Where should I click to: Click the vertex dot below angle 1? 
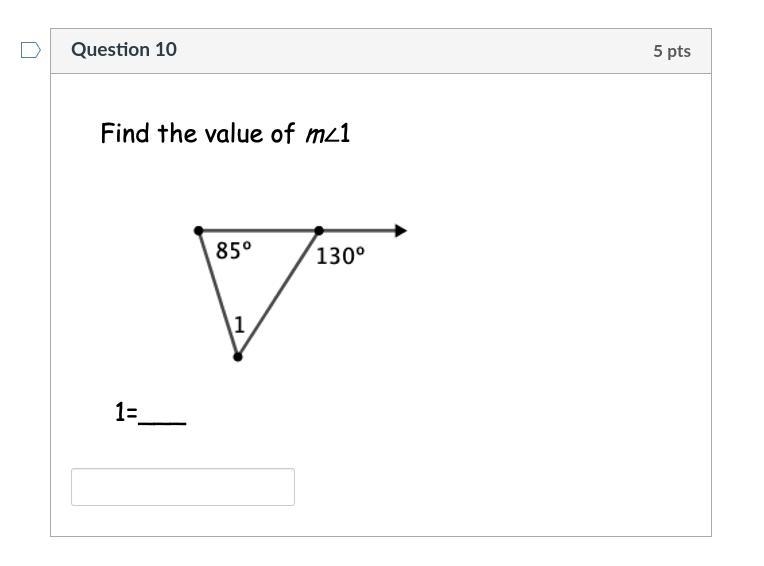point(238,357)
